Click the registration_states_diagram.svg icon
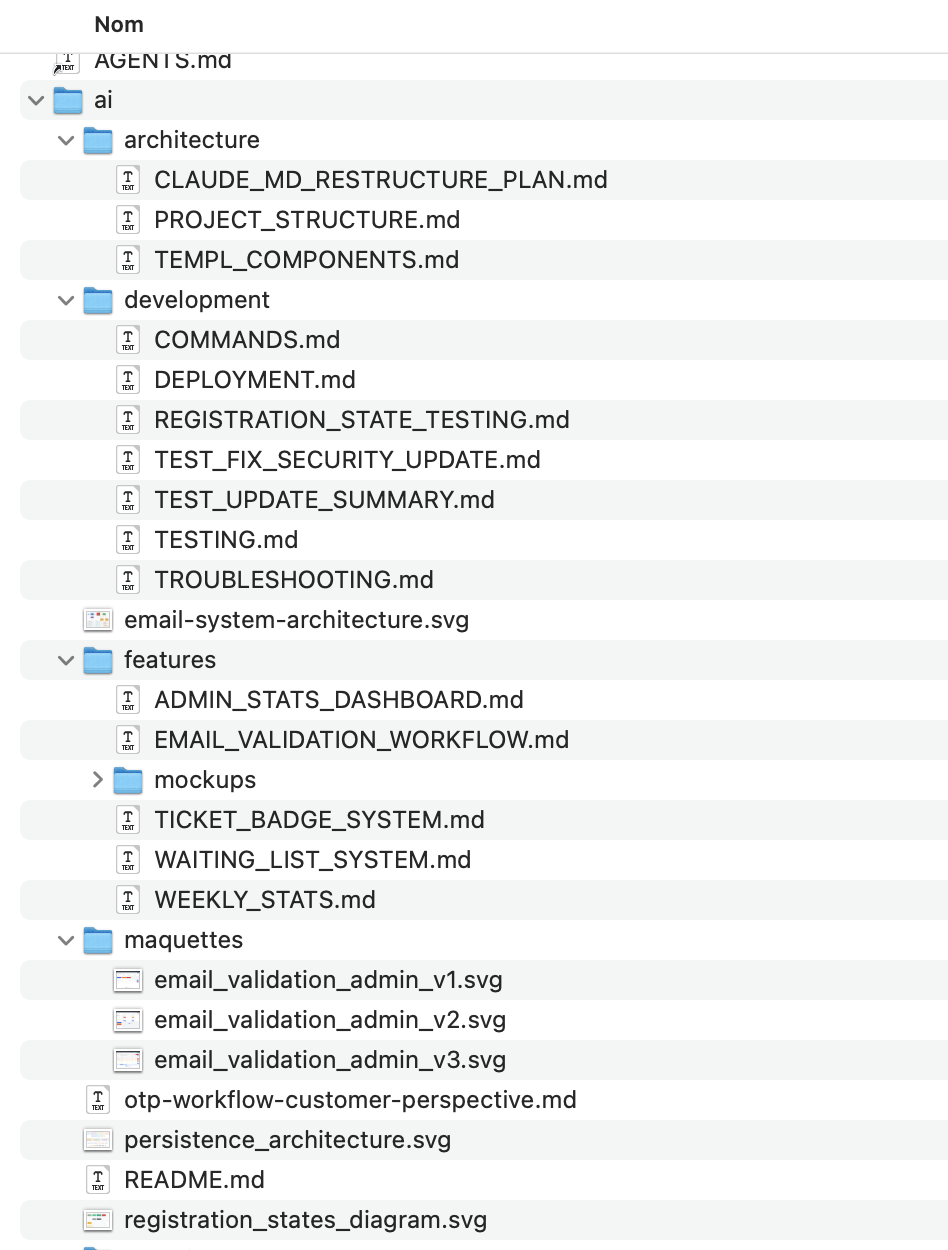This screenshot has width=948, height=1250. coord(98,1220)
